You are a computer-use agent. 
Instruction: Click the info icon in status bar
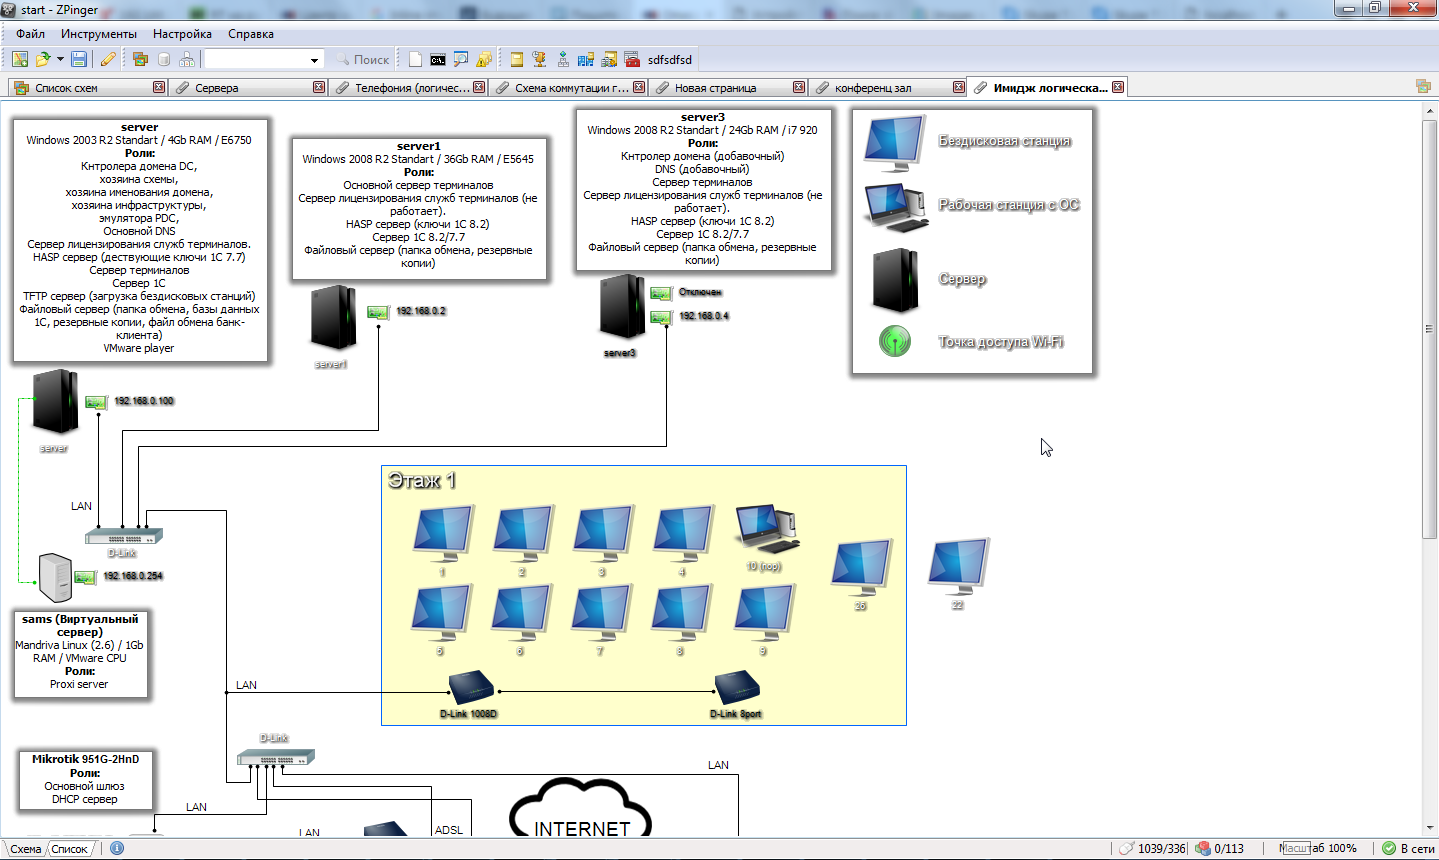point(117,848)
